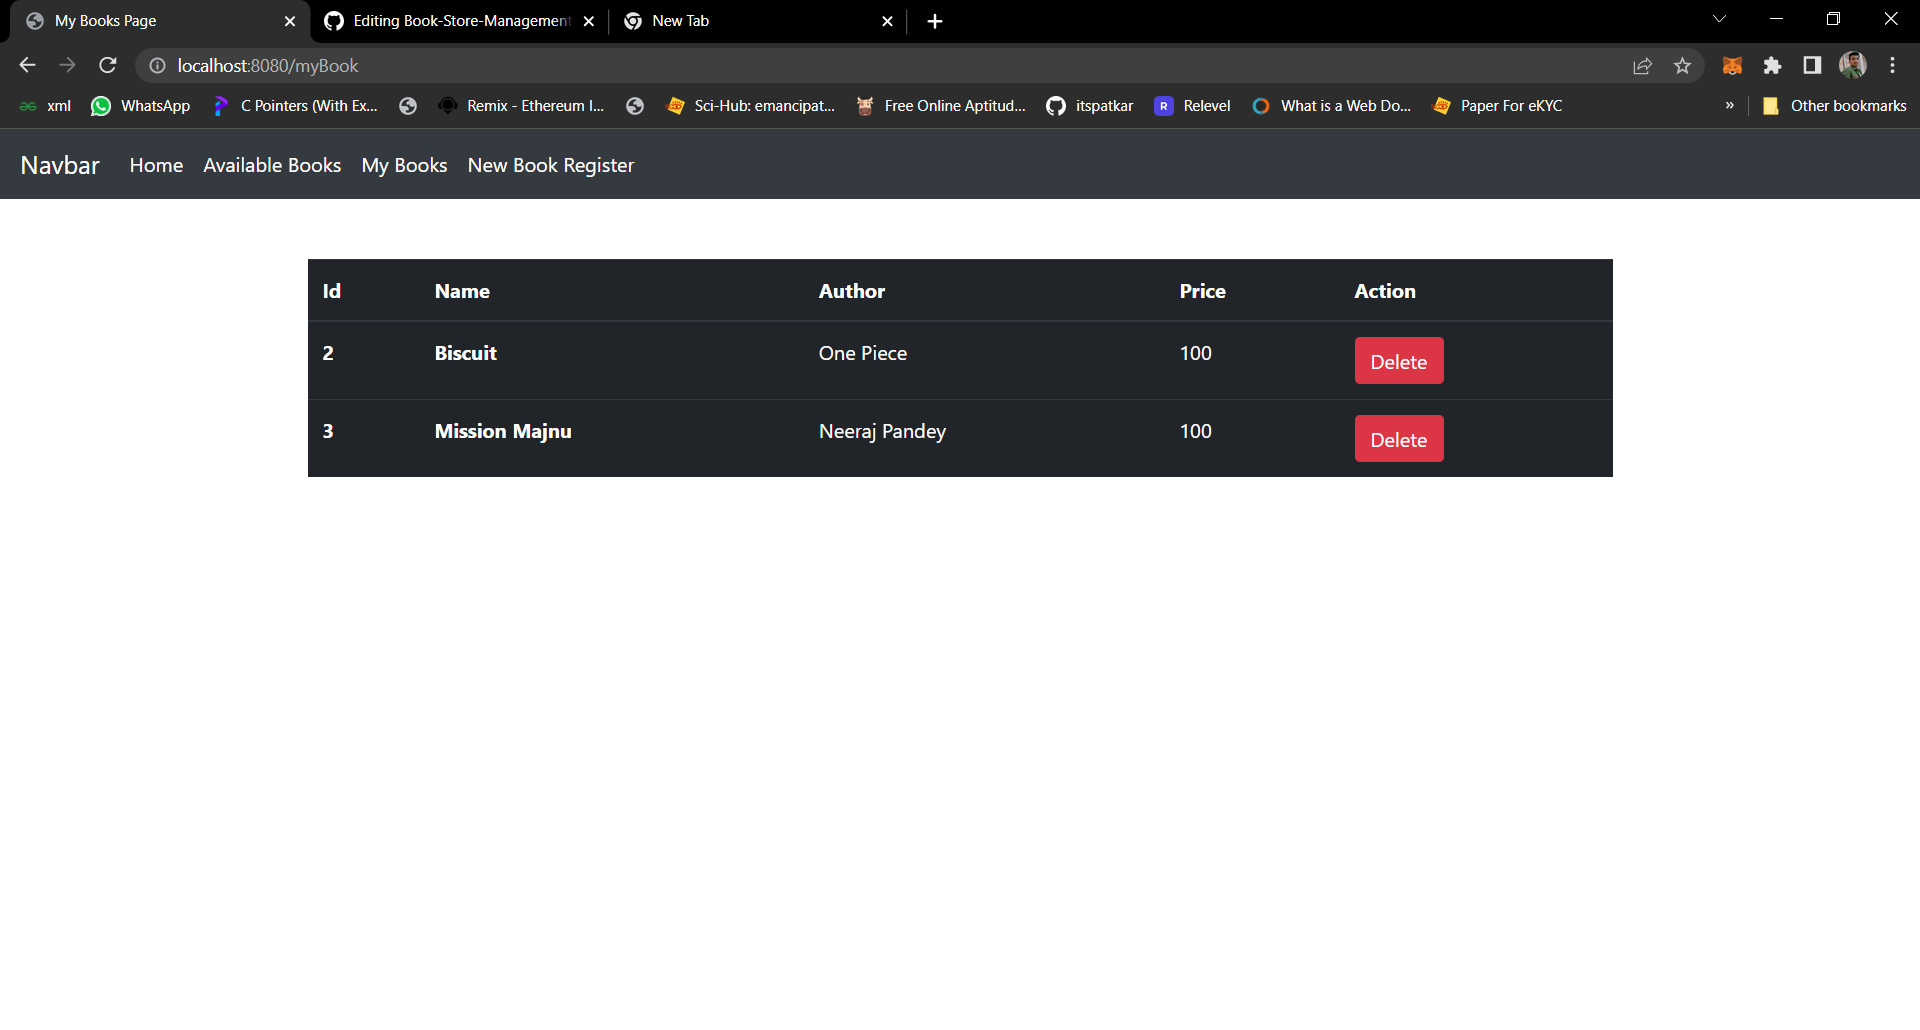The height and width of the screenshot is (1030, 1920).
Task: Bookmark this page using the star icon
Action: pos(1683,65)
